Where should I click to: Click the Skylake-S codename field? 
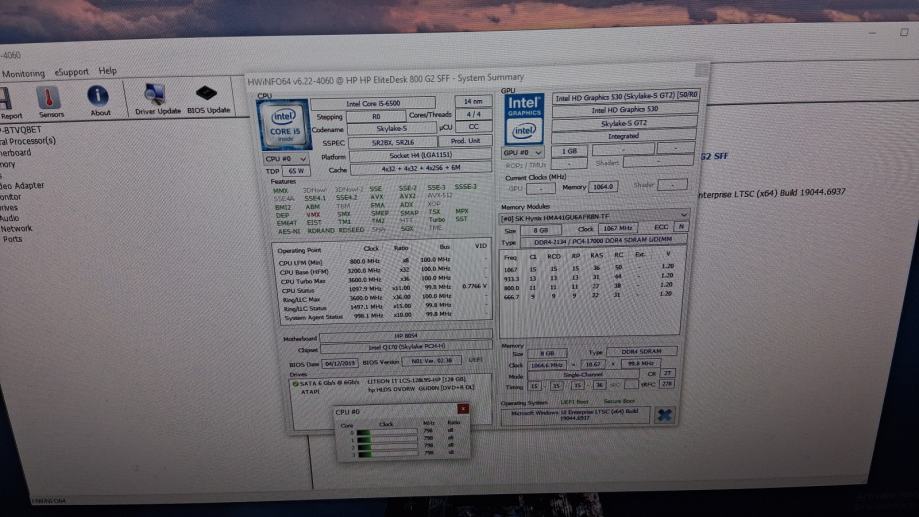tap(391, 129)
